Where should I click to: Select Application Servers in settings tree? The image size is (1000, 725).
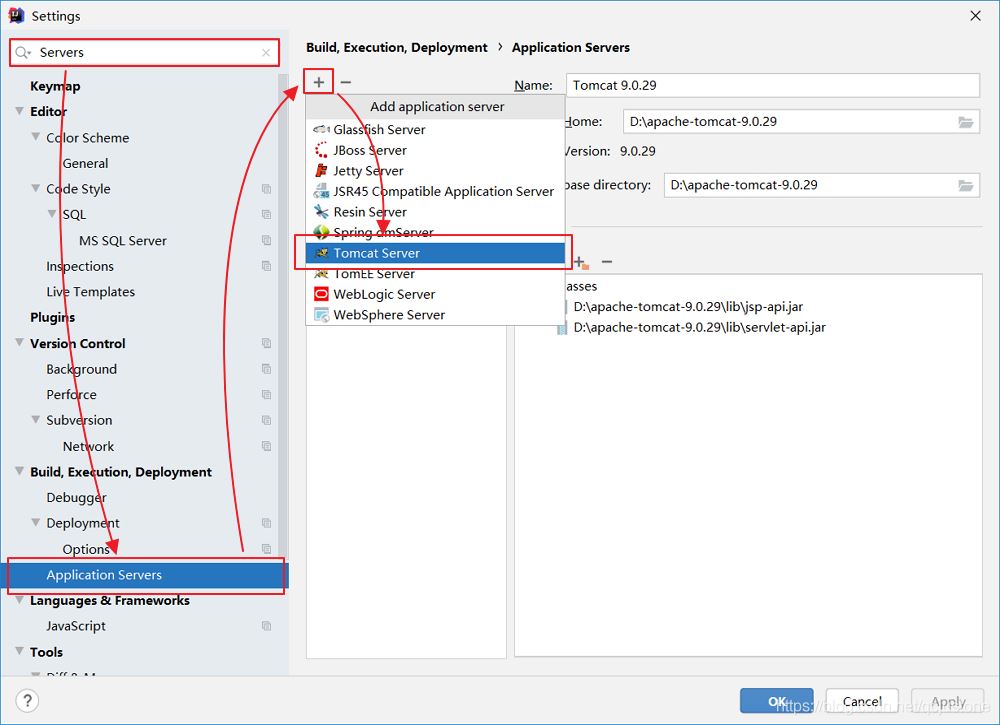pyautogui.click(x=104, y=575)
